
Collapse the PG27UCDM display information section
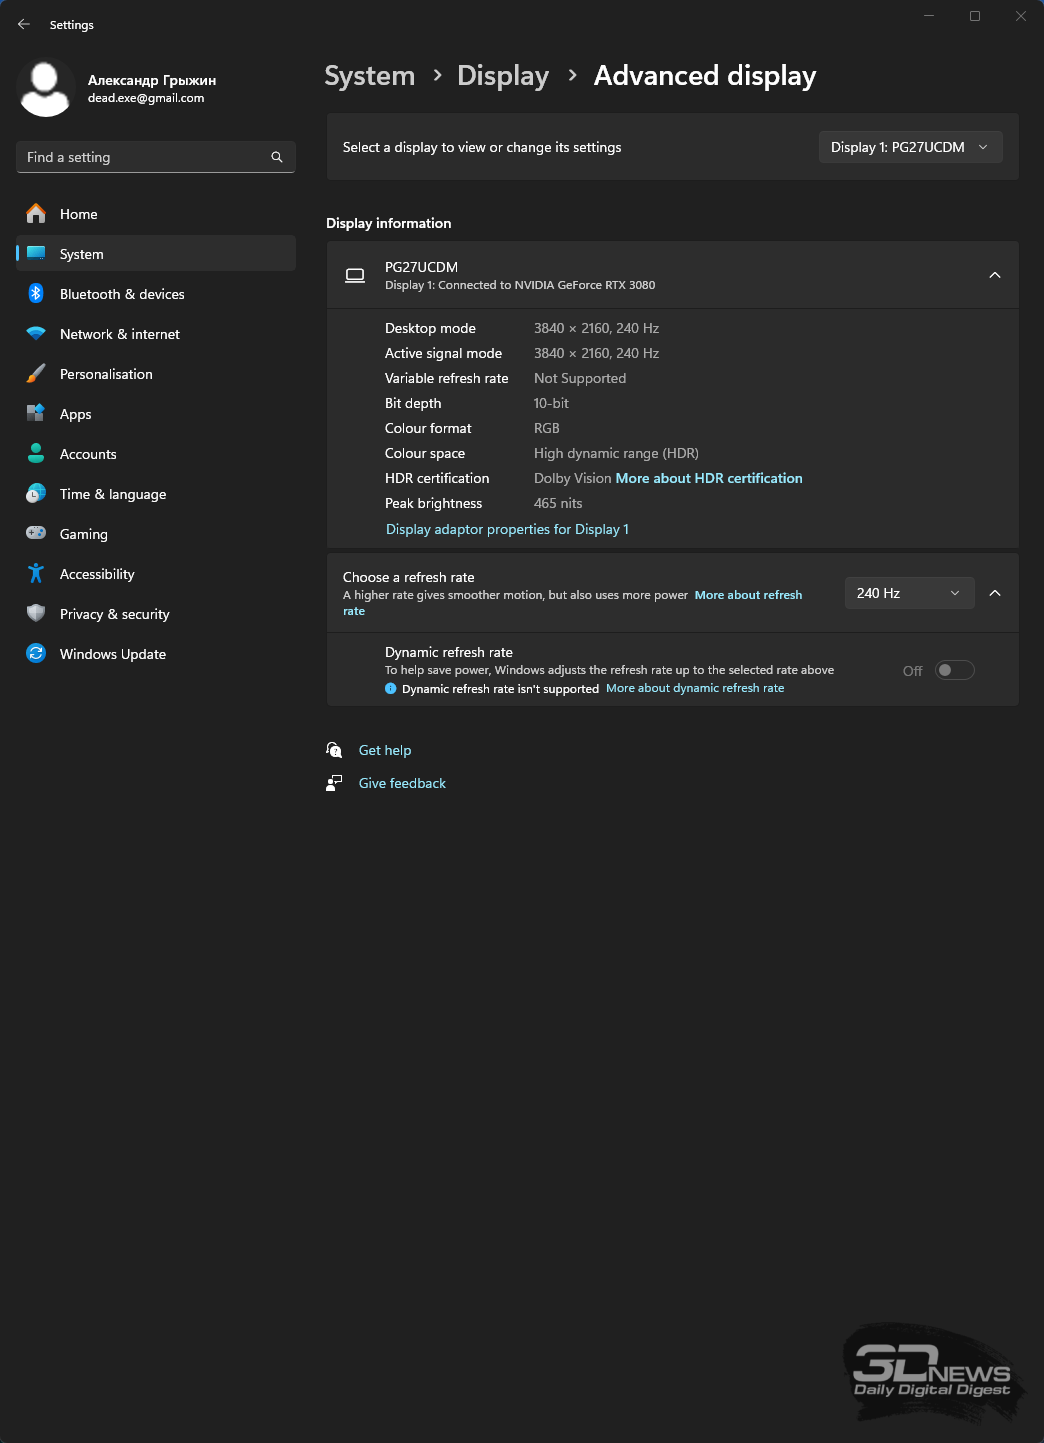click(x=995, y=275)
